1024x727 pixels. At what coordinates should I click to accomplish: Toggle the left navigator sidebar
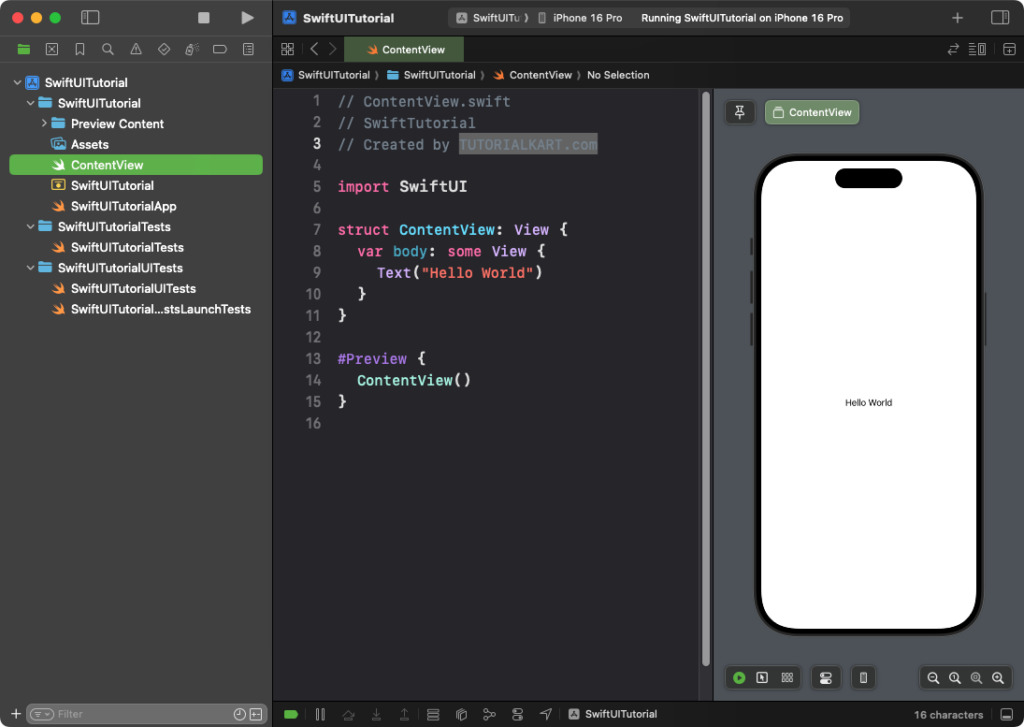pos(90,18)
